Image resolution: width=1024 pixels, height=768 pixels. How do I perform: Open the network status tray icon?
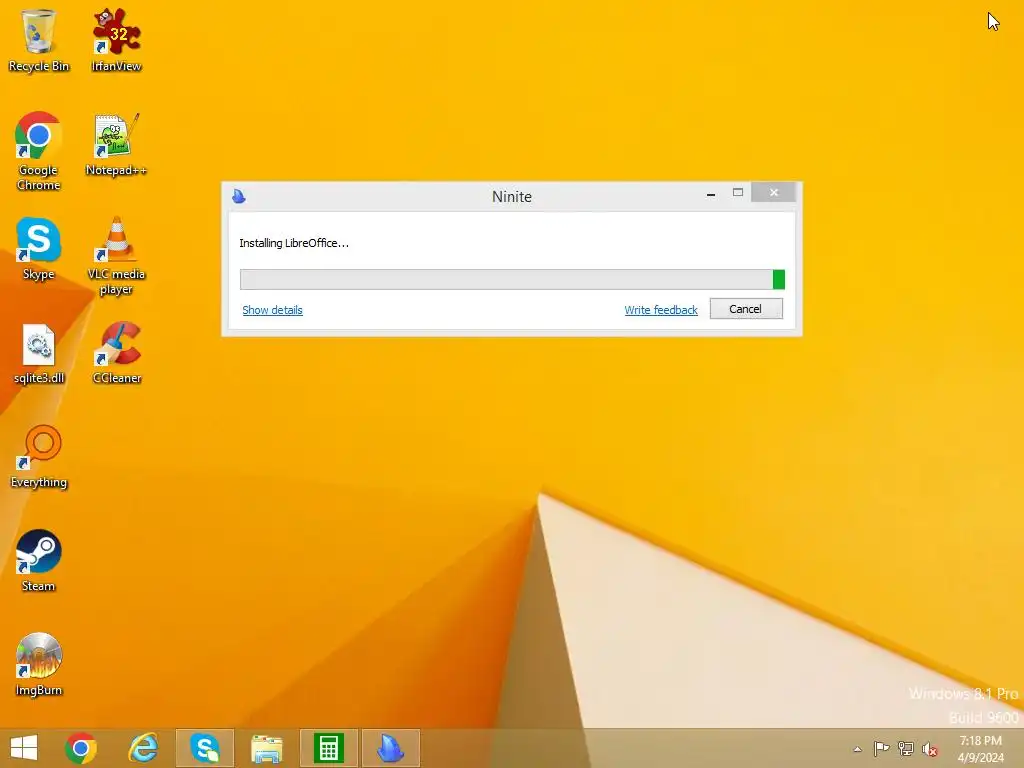[x=906, y=749]
